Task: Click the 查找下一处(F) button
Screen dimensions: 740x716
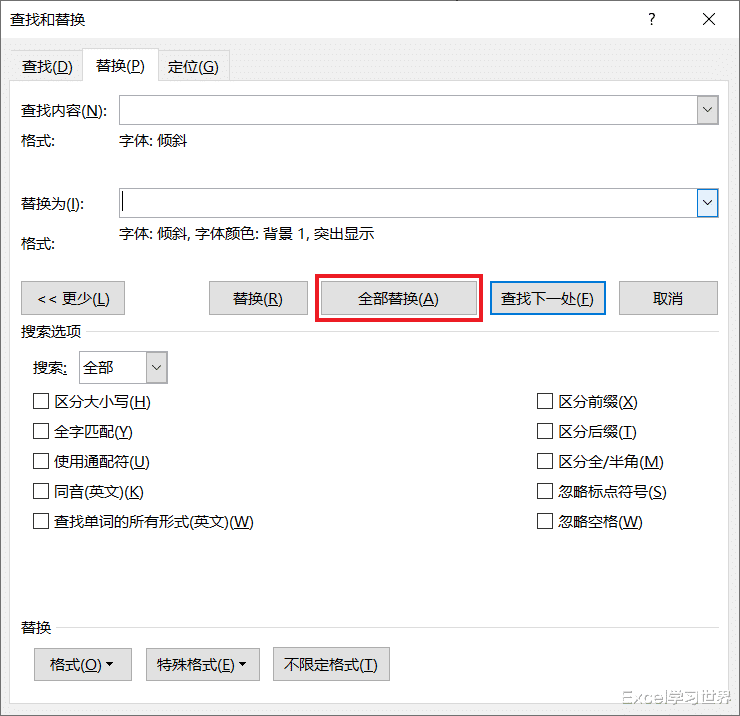Action: (547, 298)
